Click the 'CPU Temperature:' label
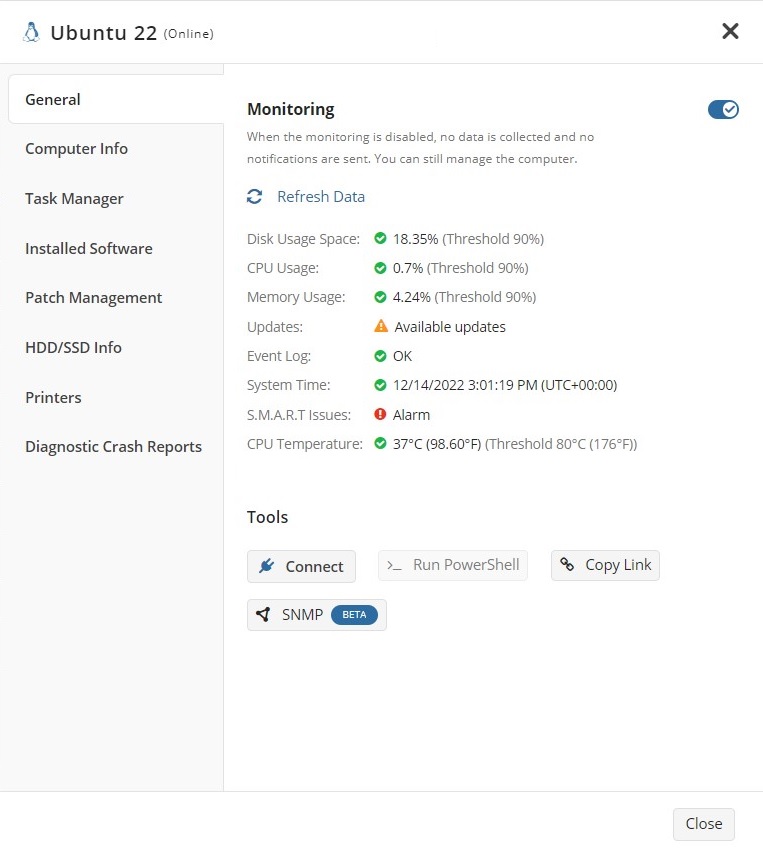The height and width of the screenshot is (856, 763). point(305,444)
